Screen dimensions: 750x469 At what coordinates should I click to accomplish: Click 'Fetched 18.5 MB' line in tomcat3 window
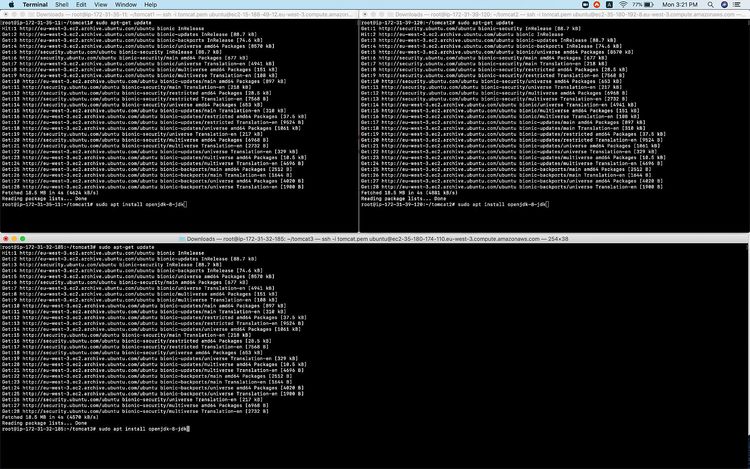tap(50, 417)
